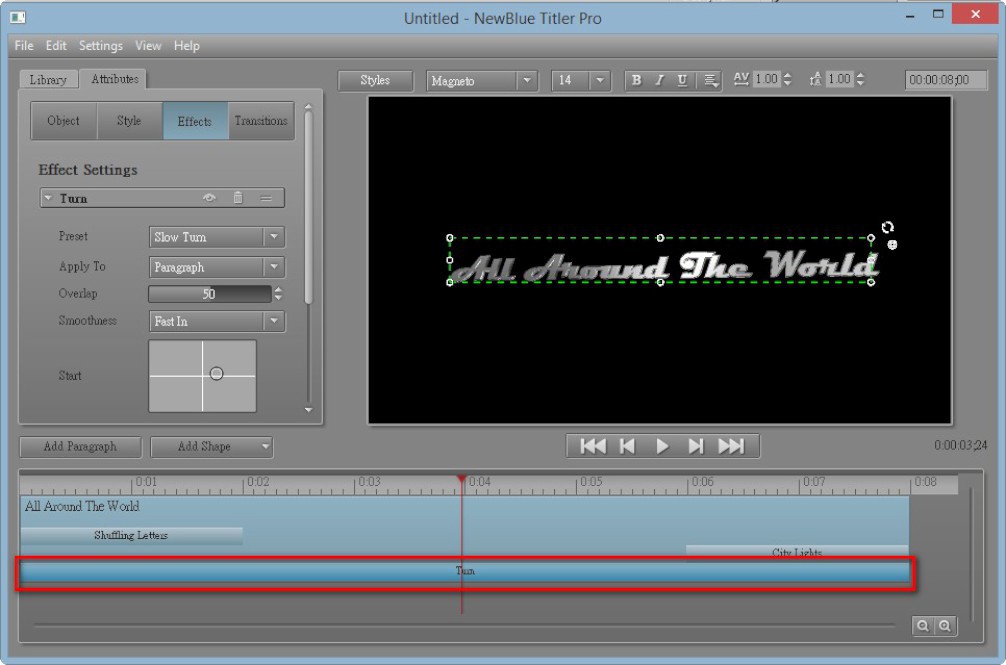Increase the Overlap value with up arrow

tap(278, 290)
